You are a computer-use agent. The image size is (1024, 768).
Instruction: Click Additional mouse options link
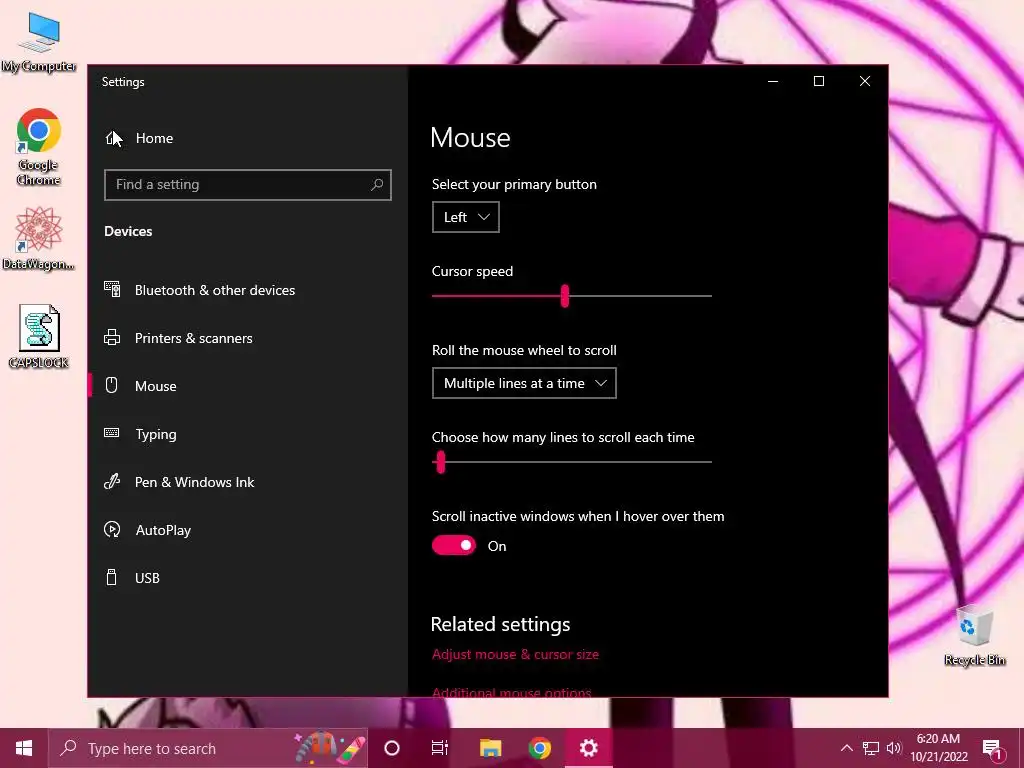[x=511, y=692]
